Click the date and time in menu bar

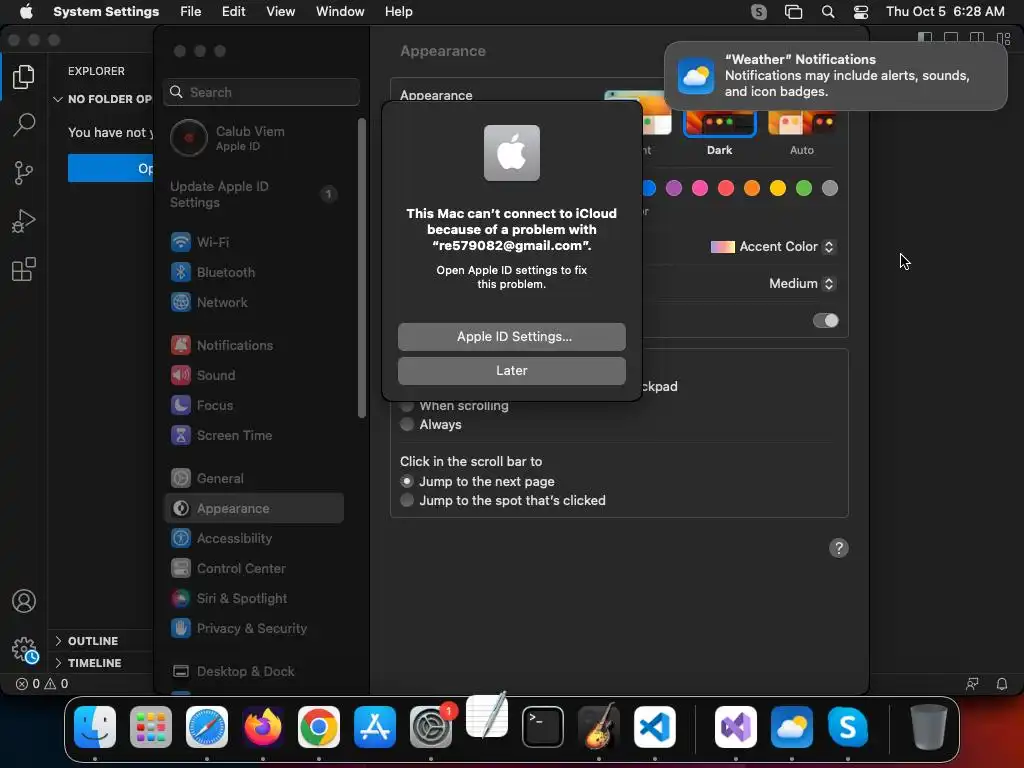pyautogui.click(x=945, y=12)
